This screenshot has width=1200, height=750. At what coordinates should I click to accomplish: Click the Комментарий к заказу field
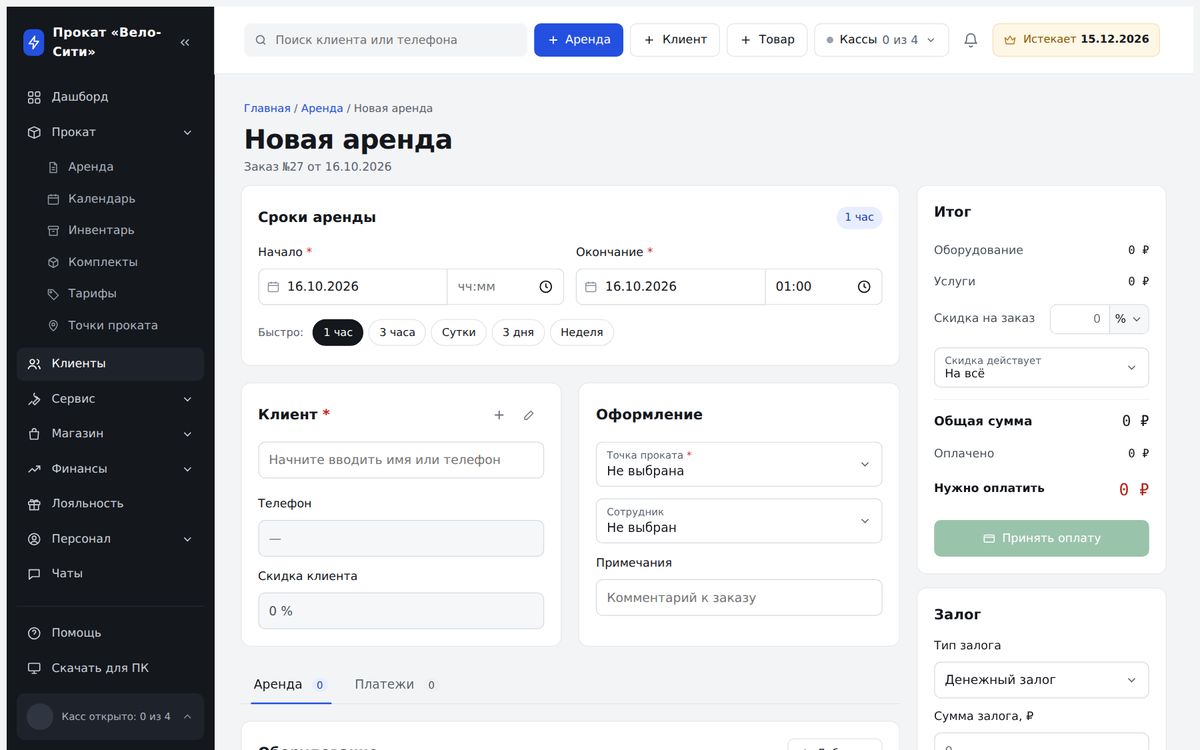point(739,598)
